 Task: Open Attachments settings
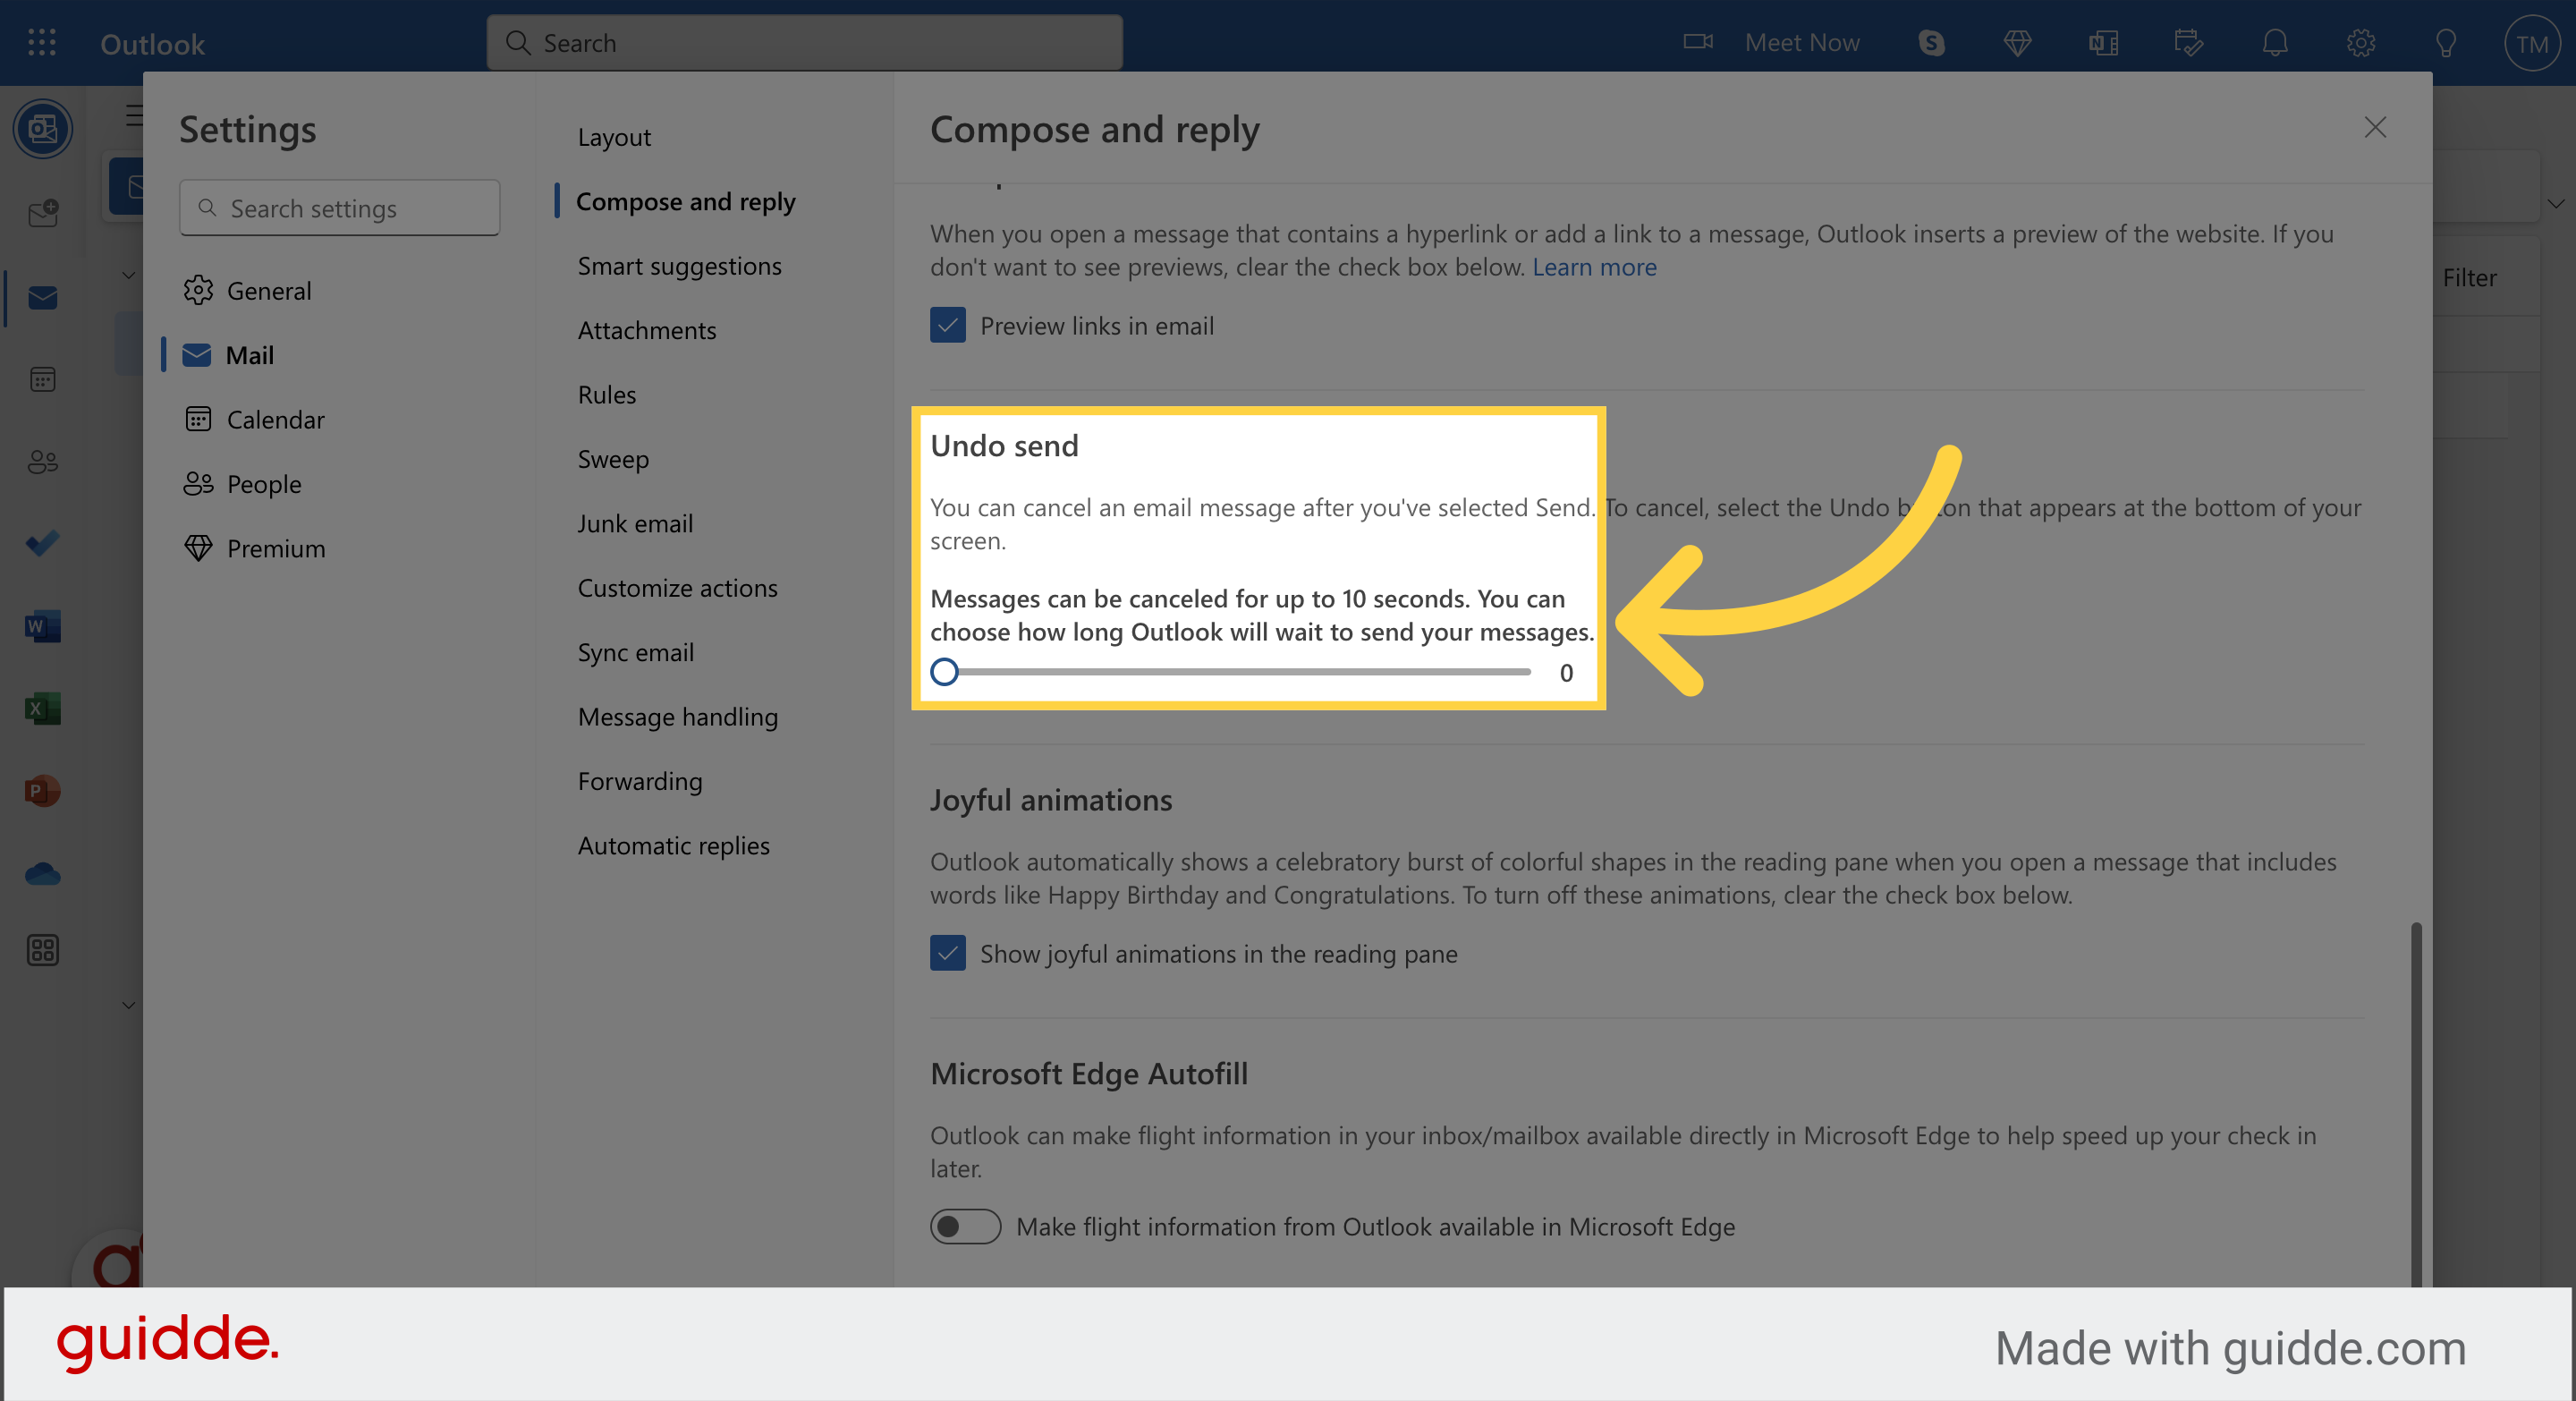(647, 330)
